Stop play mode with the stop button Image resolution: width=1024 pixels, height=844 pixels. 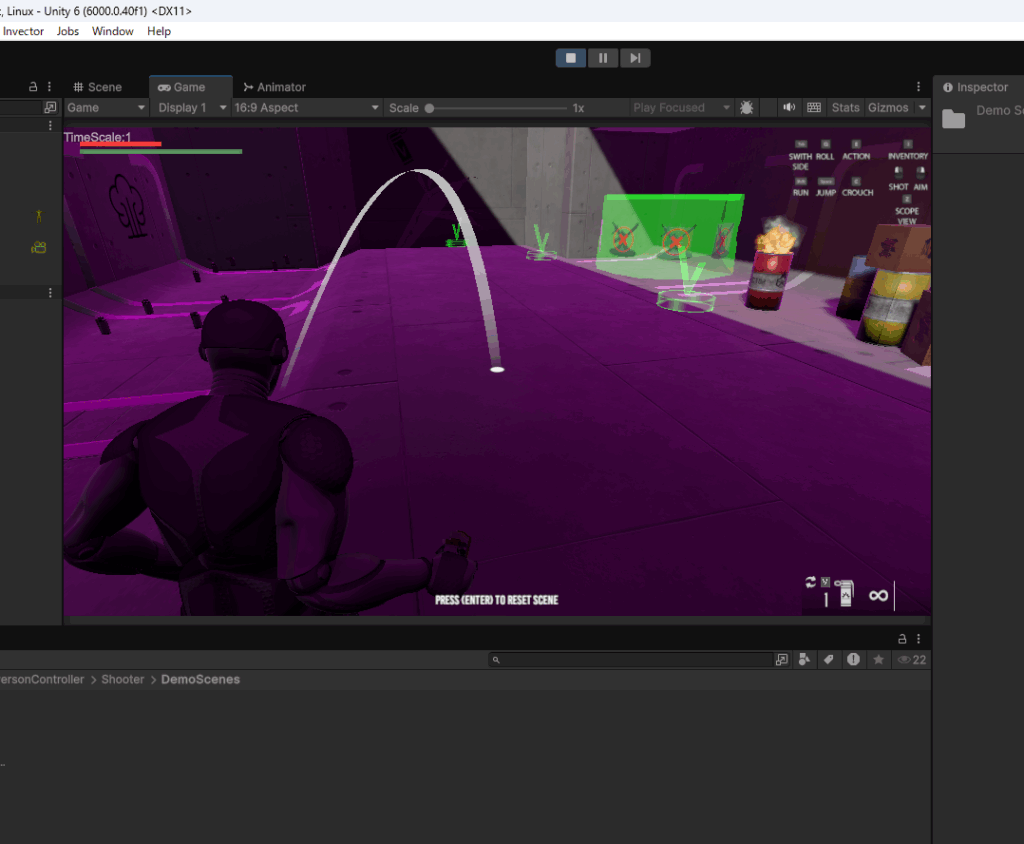[x=571, y=58]
